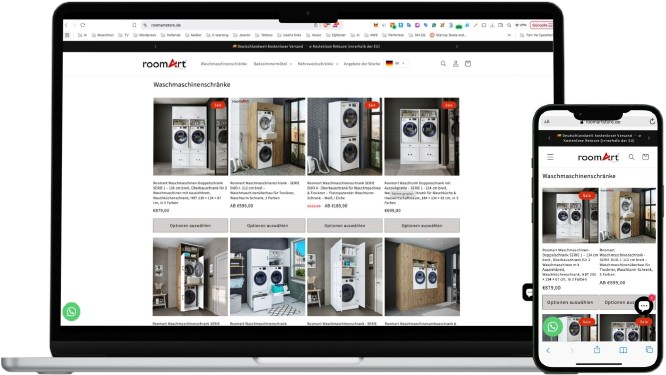Open the apps grid icon in the bookmarks bar
The width and height of the screenshot is (666, 375).
coord(67,35)
